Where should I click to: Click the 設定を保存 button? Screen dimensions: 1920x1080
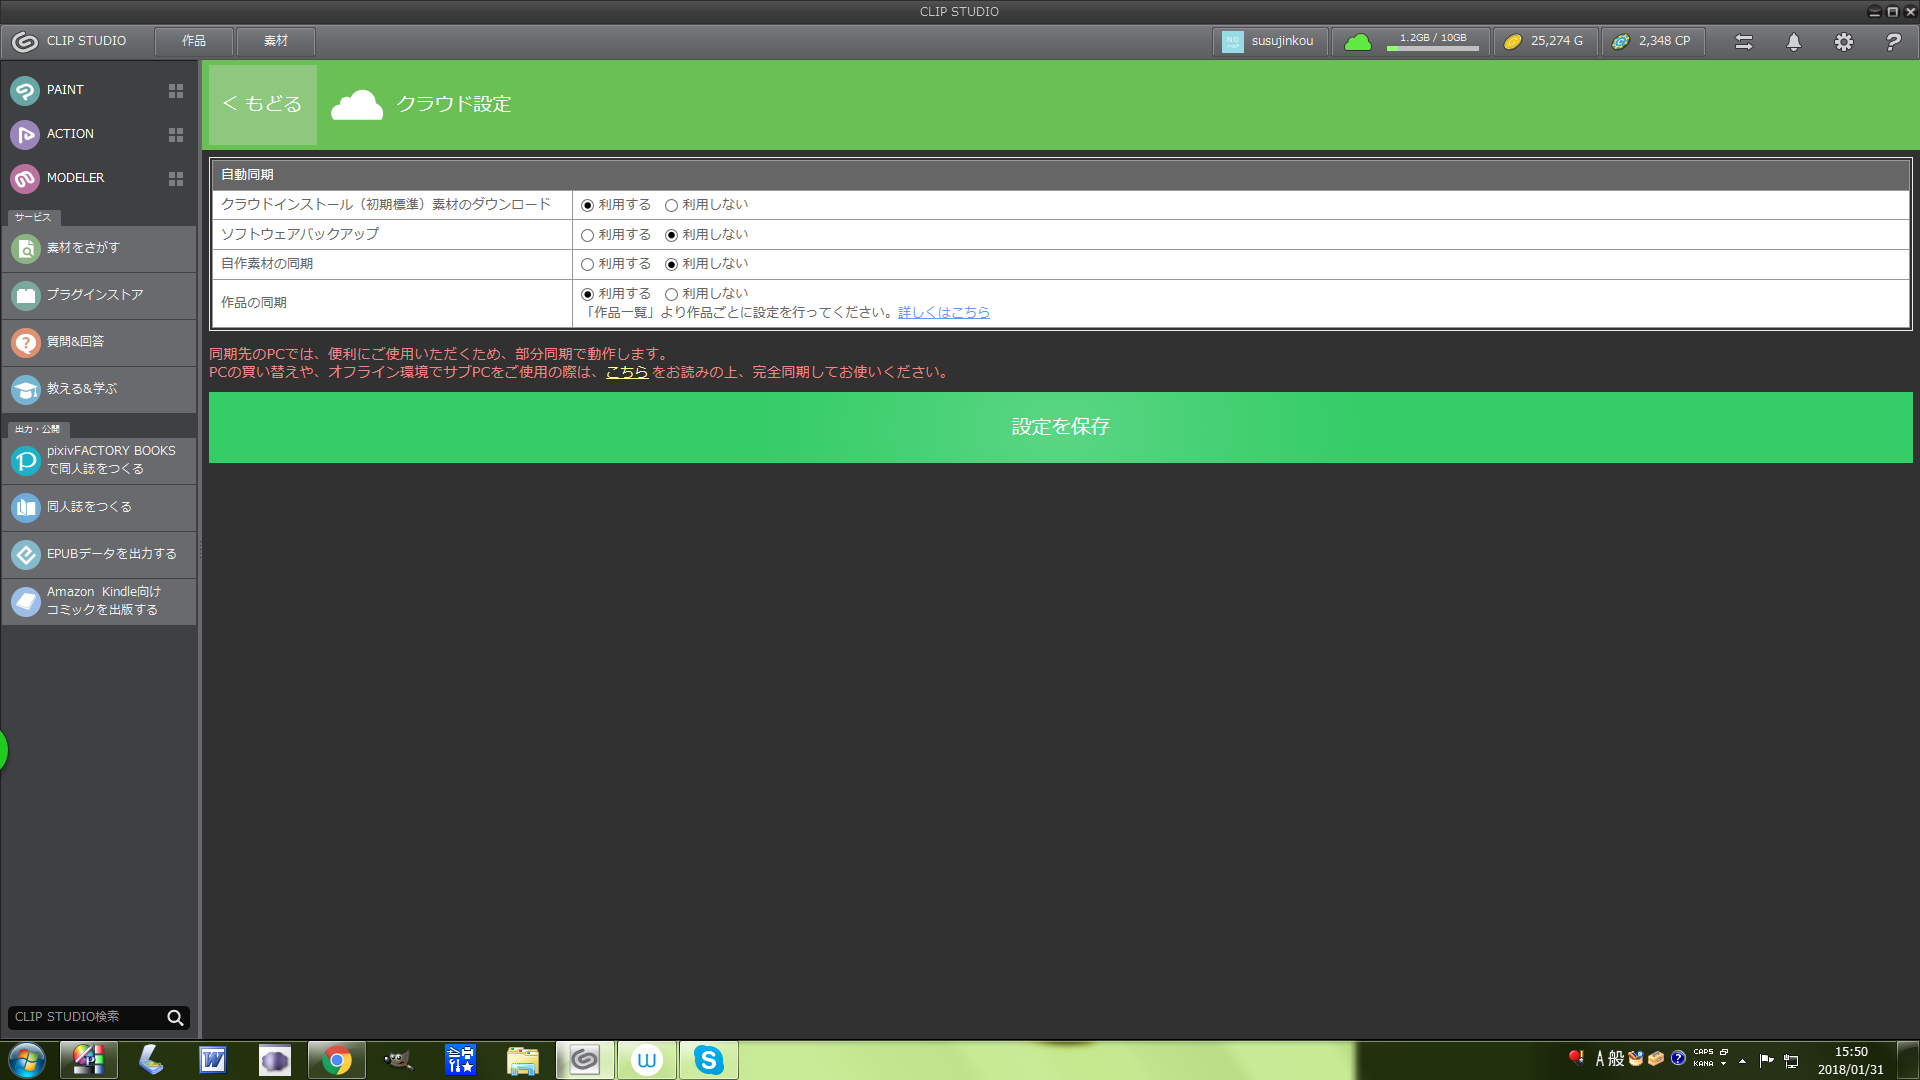tap(1060, 427)
